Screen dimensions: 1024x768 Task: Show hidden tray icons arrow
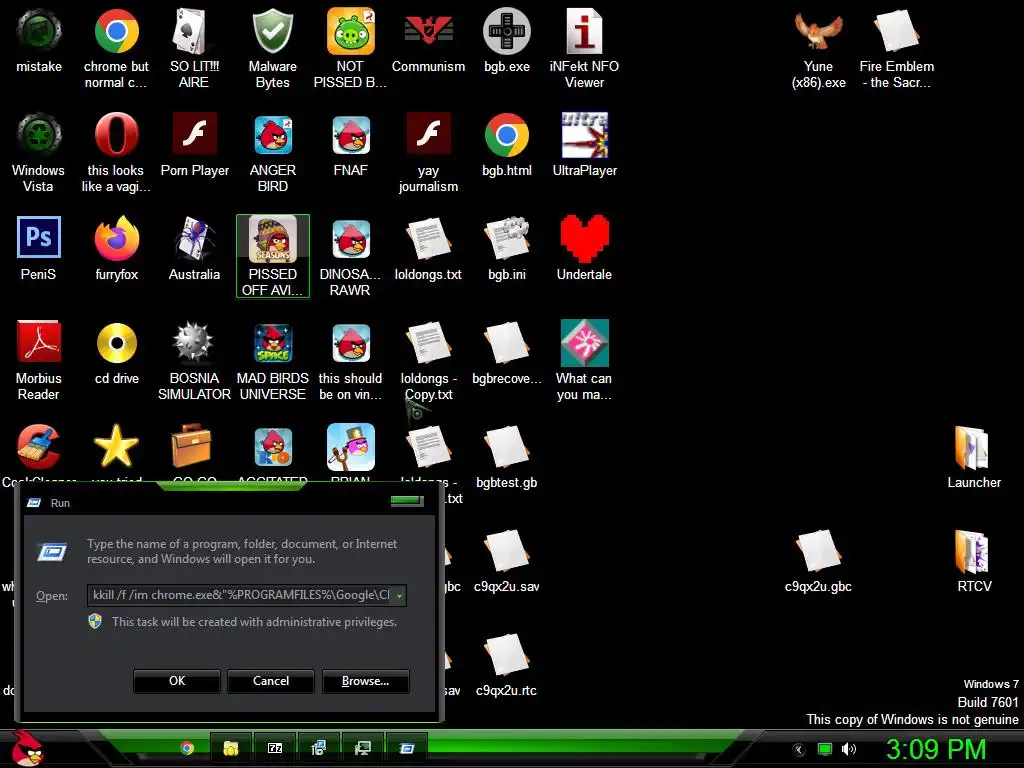point(799,749)
